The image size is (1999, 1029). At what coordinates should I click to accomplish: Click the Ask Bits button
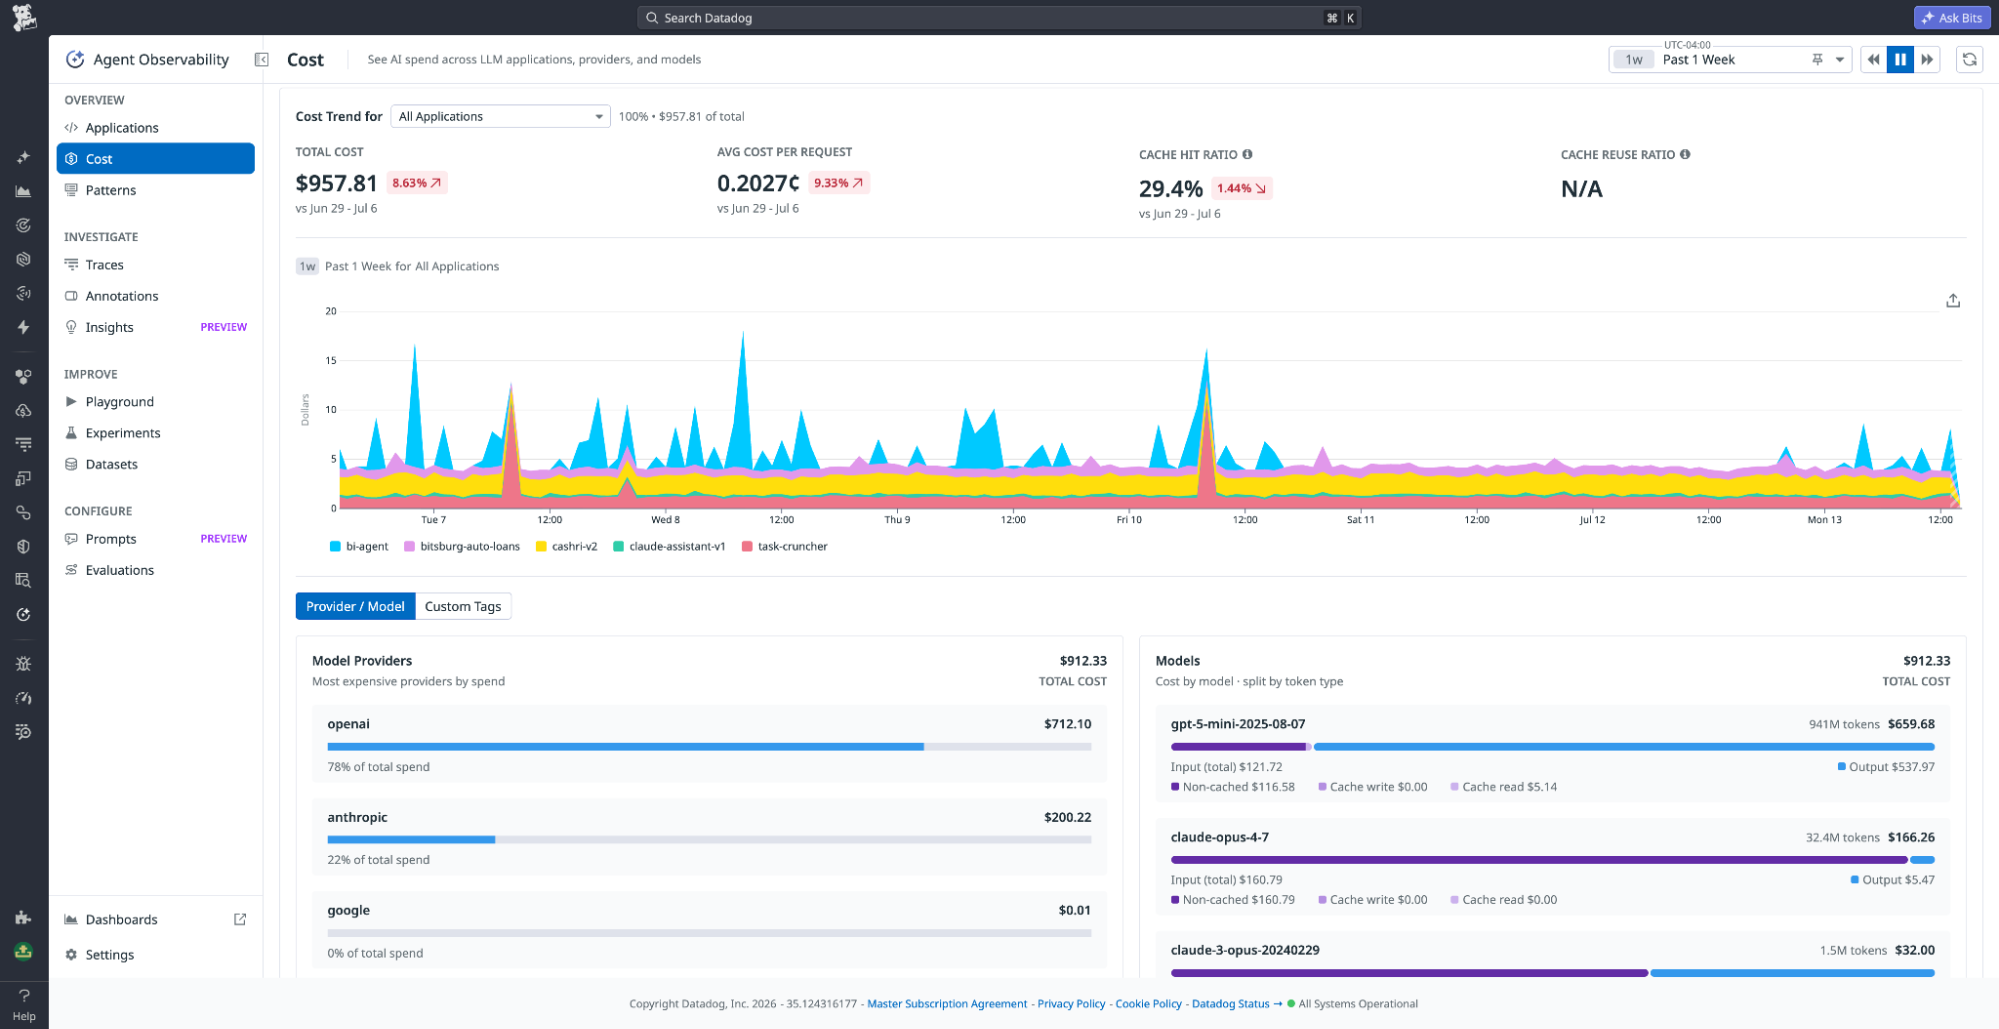pyautogui.click(x=1951, y=18)
